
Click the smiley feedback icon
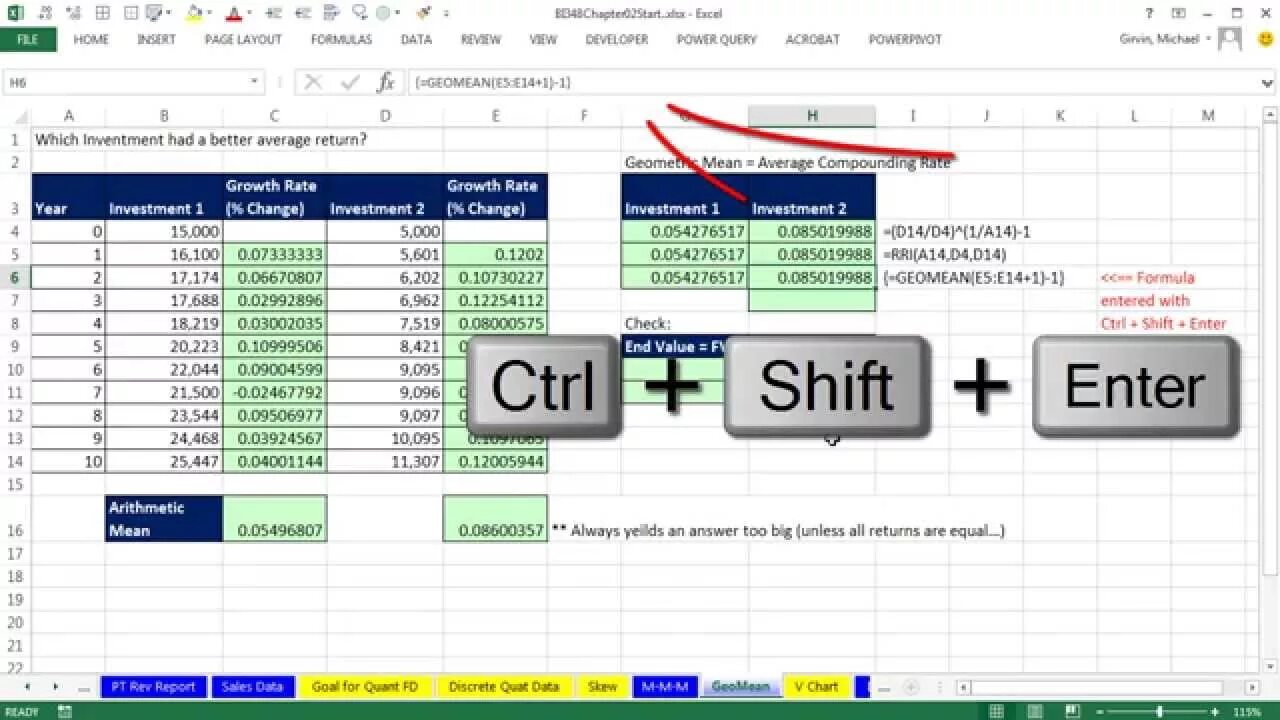[x=1266, y=40]
